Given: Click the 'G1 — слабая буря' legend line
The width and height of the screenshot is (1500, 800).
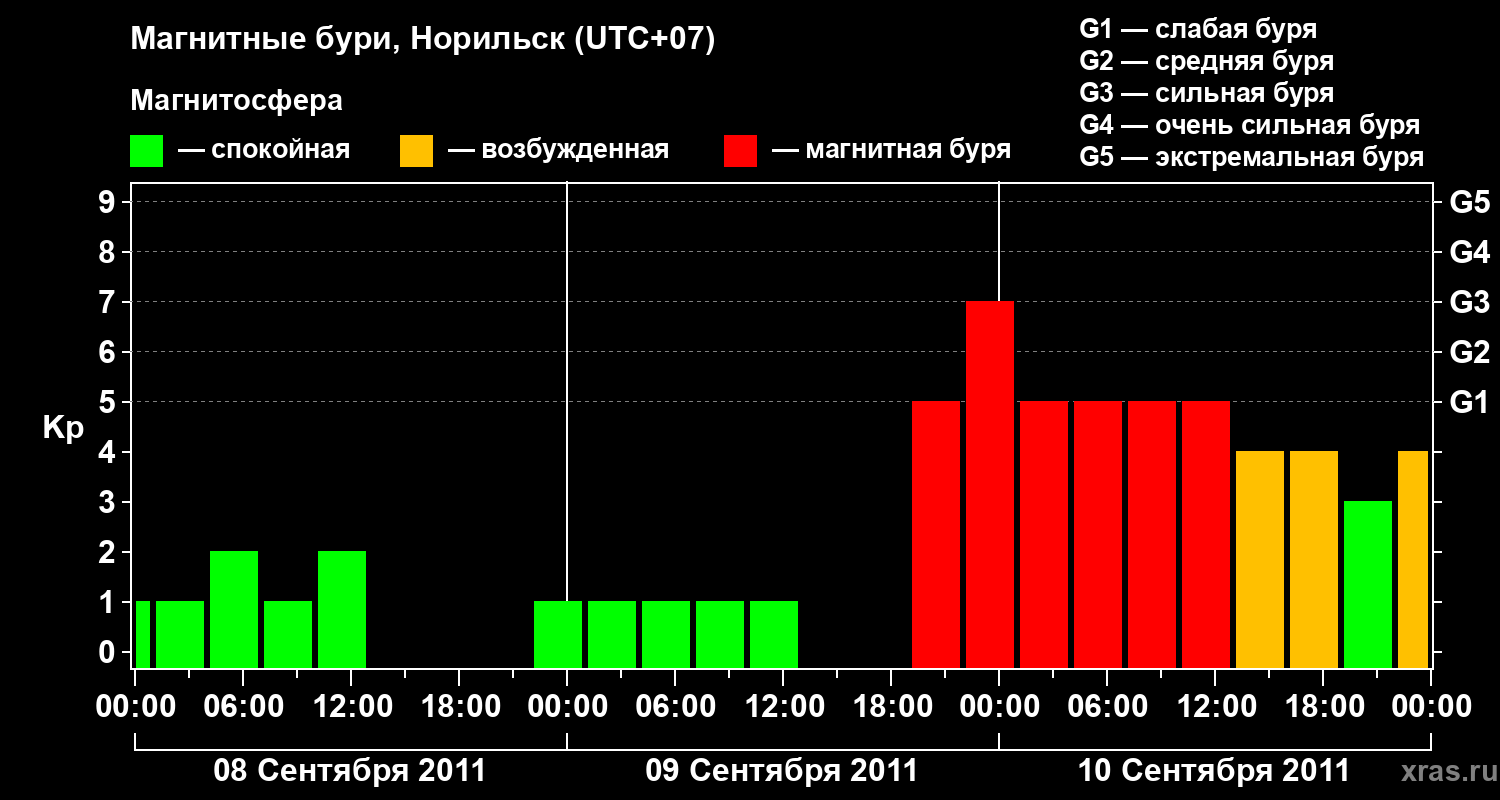Looking at the screenshot, I should coord(1198,29).
